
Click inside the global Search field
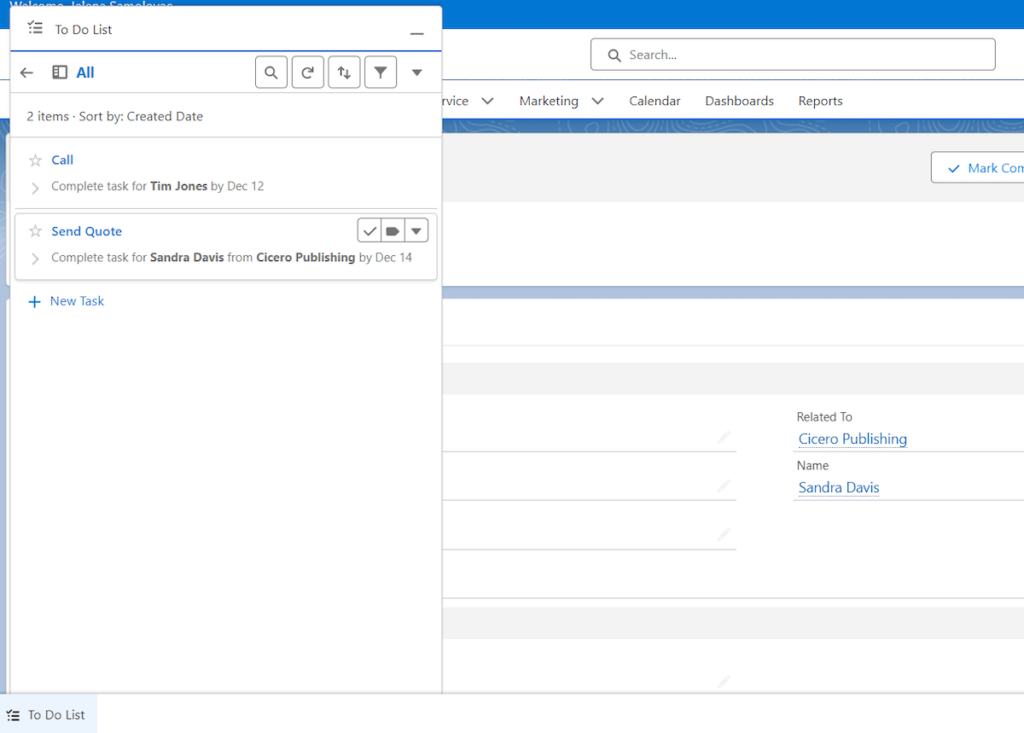[x=793, y=54]
